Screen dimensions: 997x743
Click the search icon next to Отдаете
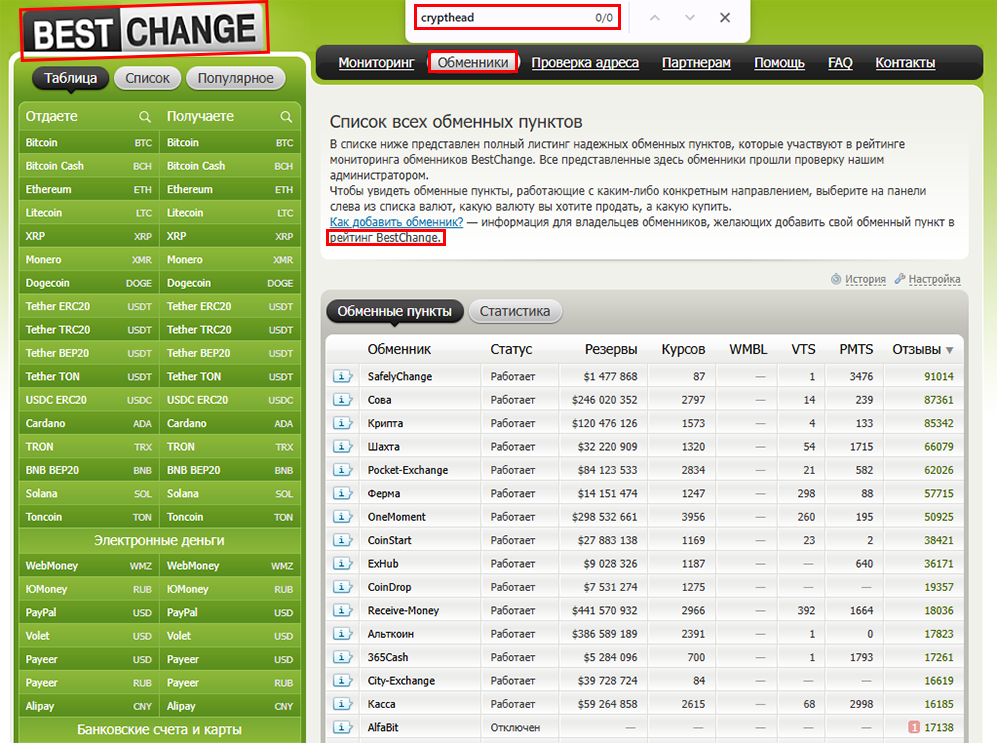pos(145,116)
